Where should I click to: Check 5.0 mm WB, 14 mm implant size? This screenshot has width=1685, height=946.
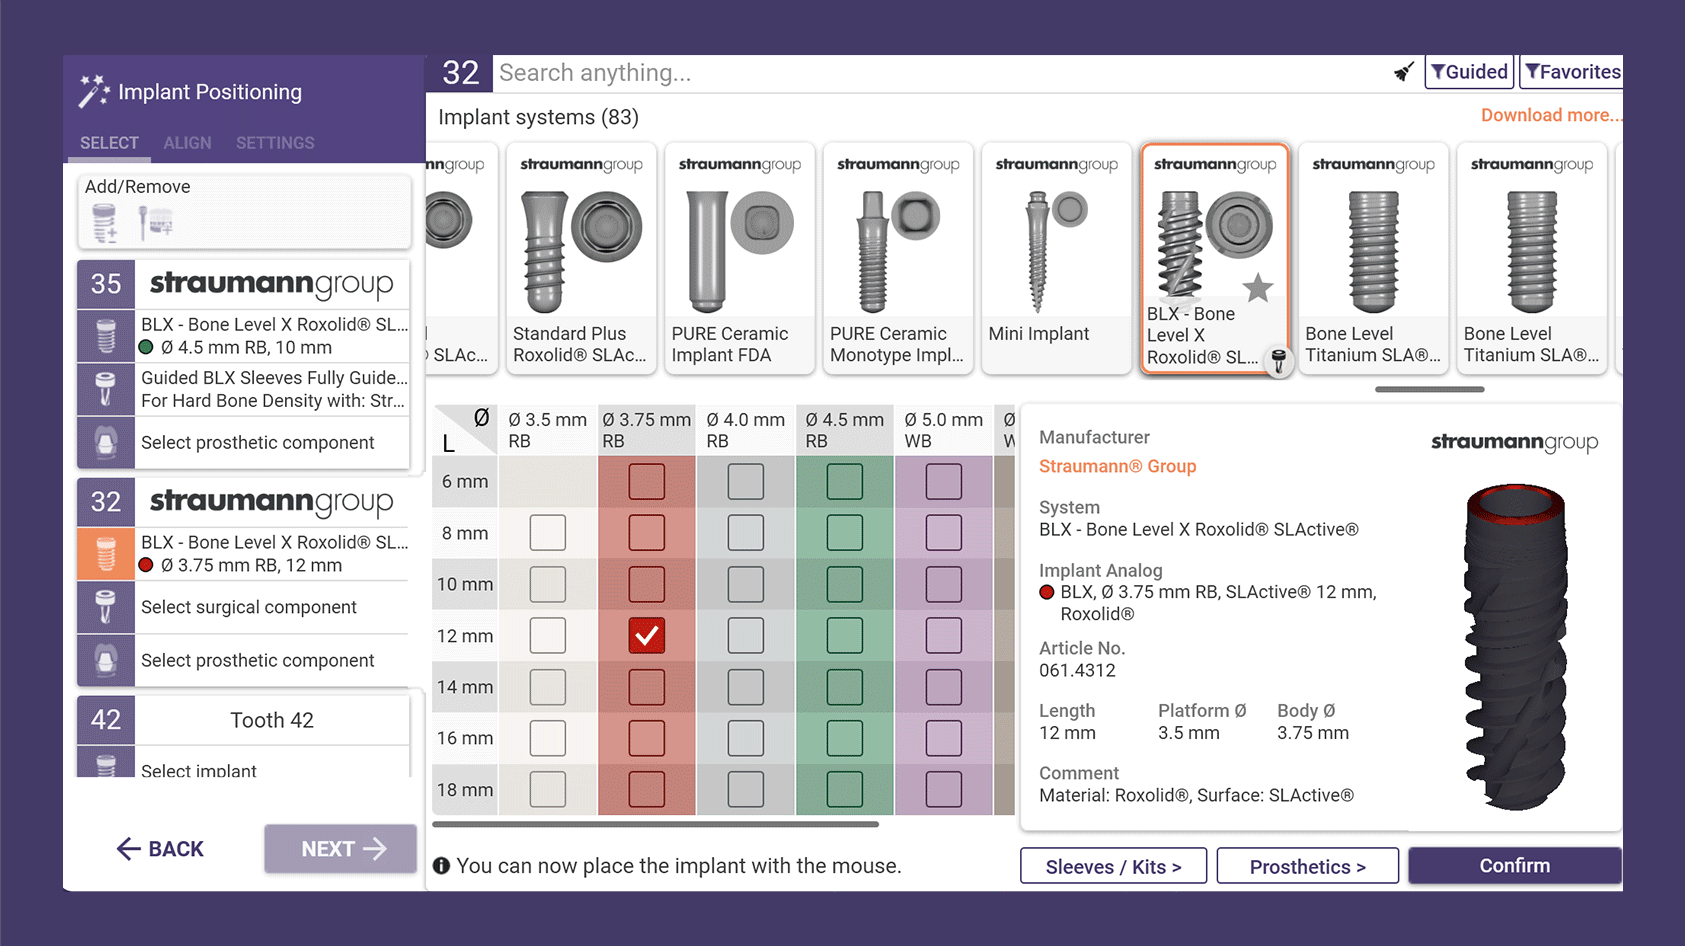coord(944,687)
